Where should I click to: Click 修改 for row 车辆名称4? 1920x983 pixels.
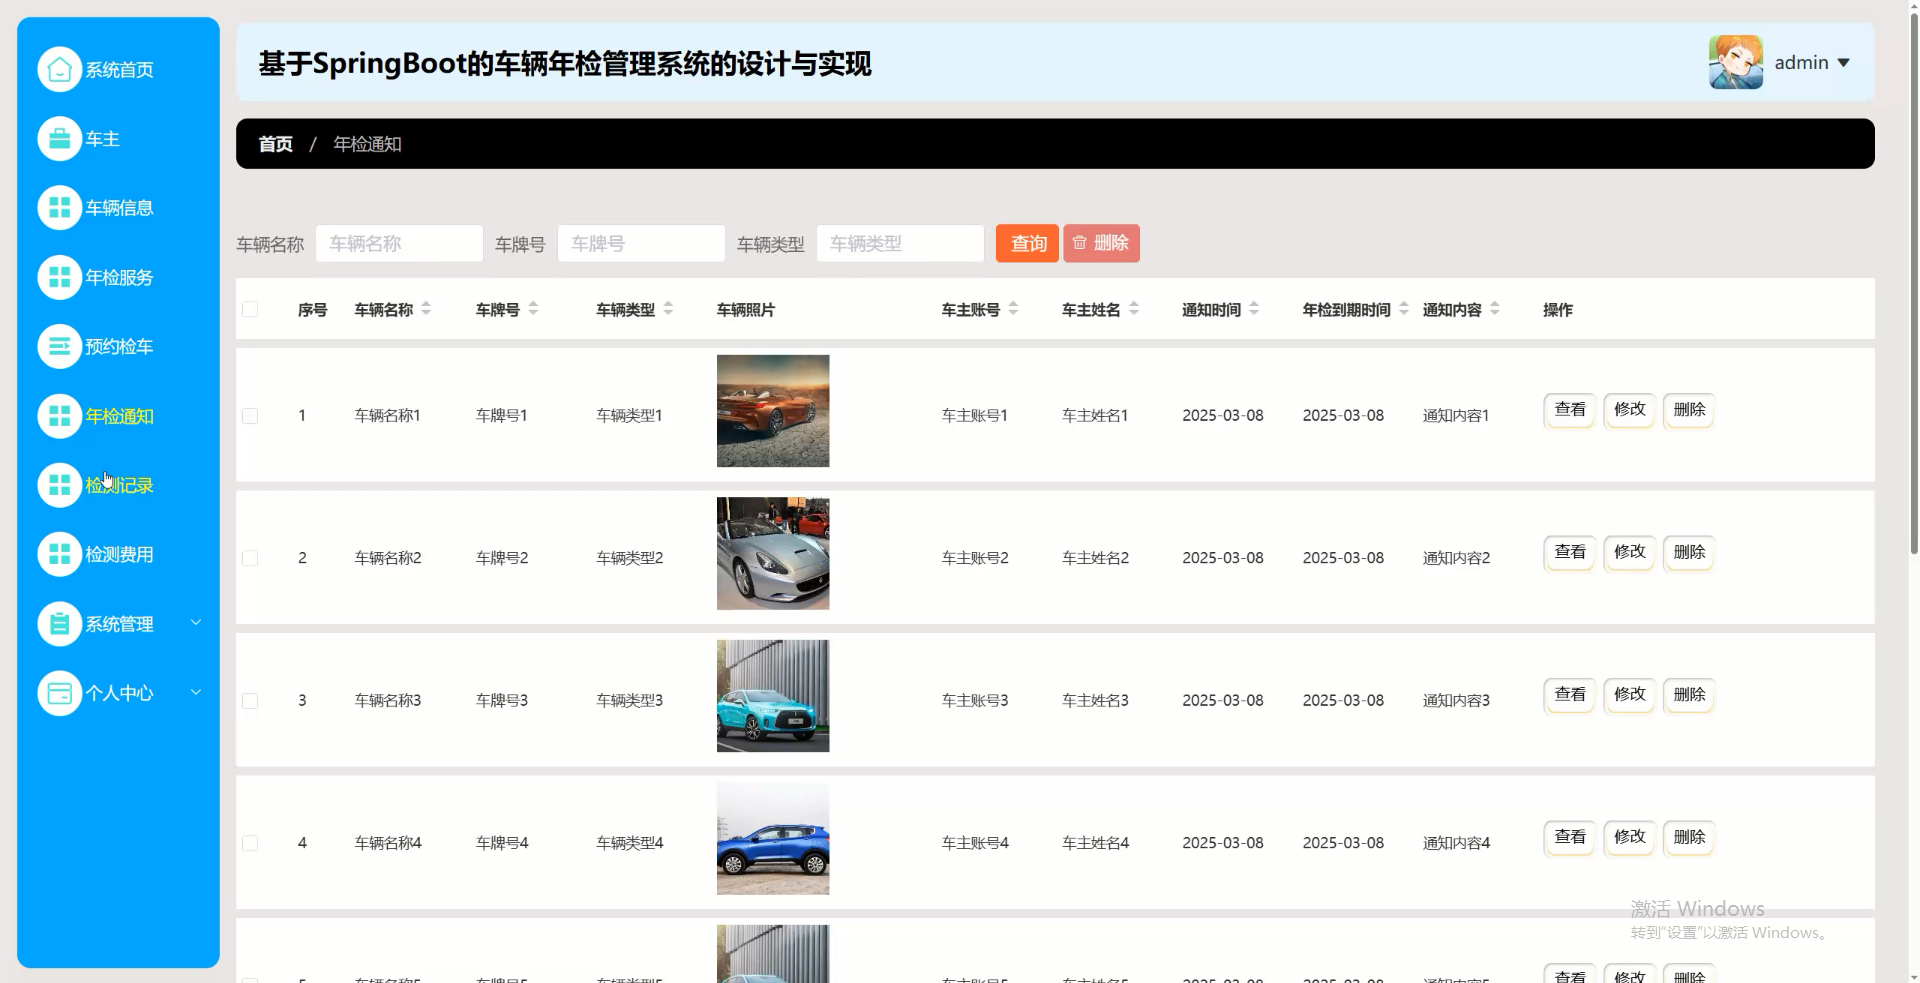coord(1629,838)
